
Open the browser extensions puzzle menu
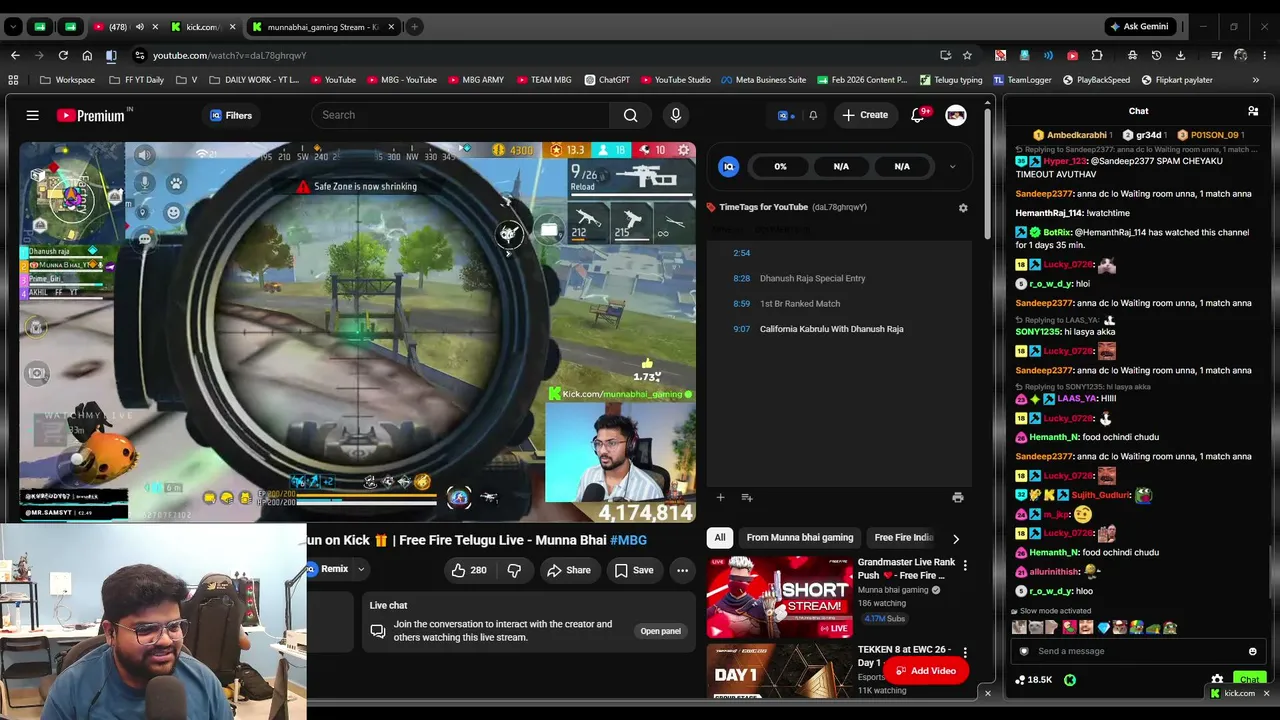click(1097, 55)
